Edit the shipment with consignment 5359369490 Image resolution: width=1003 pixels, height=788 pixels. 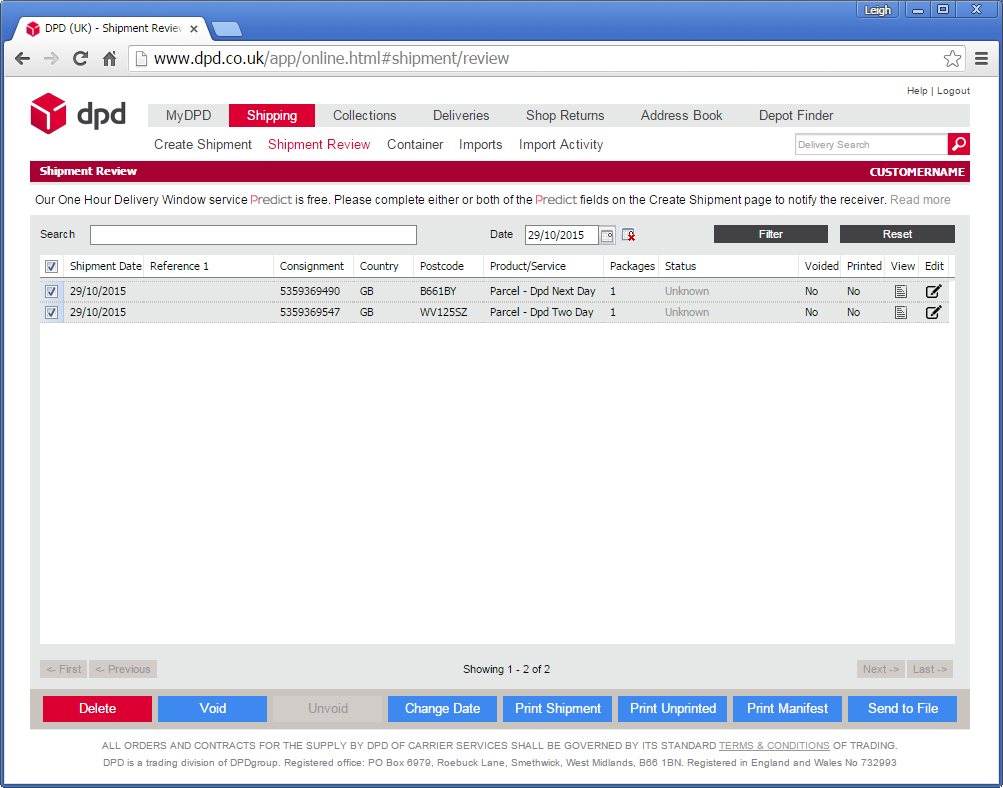click(933, 292)
